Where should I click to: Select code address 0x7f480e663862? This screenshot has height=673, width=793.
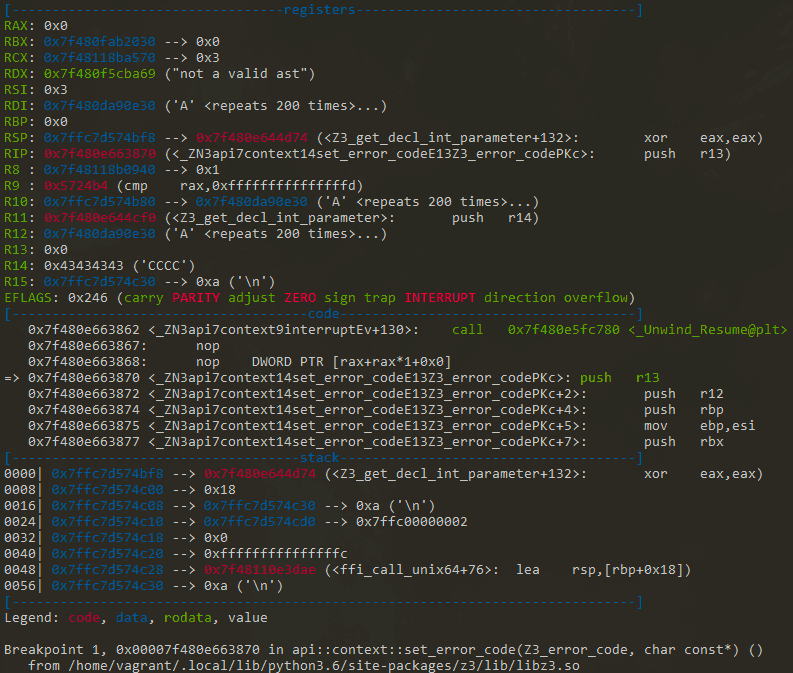pyautogui.click(x=83, y=330)
